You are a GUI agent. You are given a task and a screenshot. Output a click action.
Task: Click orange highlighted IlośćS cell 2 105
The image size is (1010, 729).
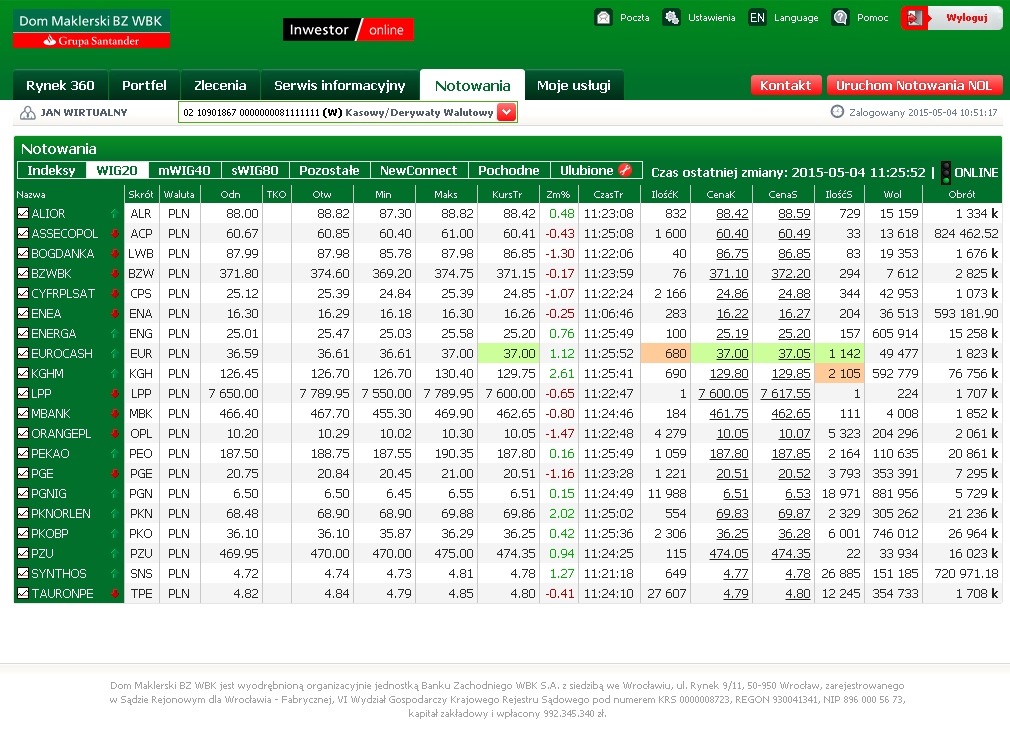[x=839, y=373]
